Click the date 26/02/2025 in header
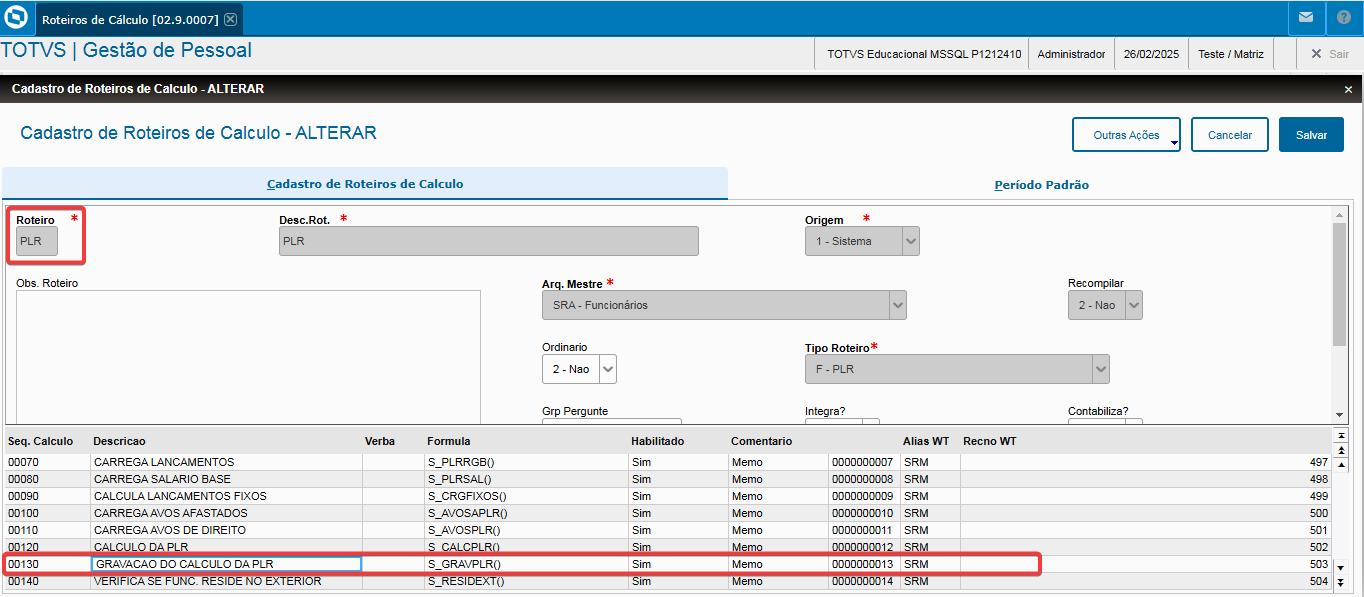 tap(1152, 54)
